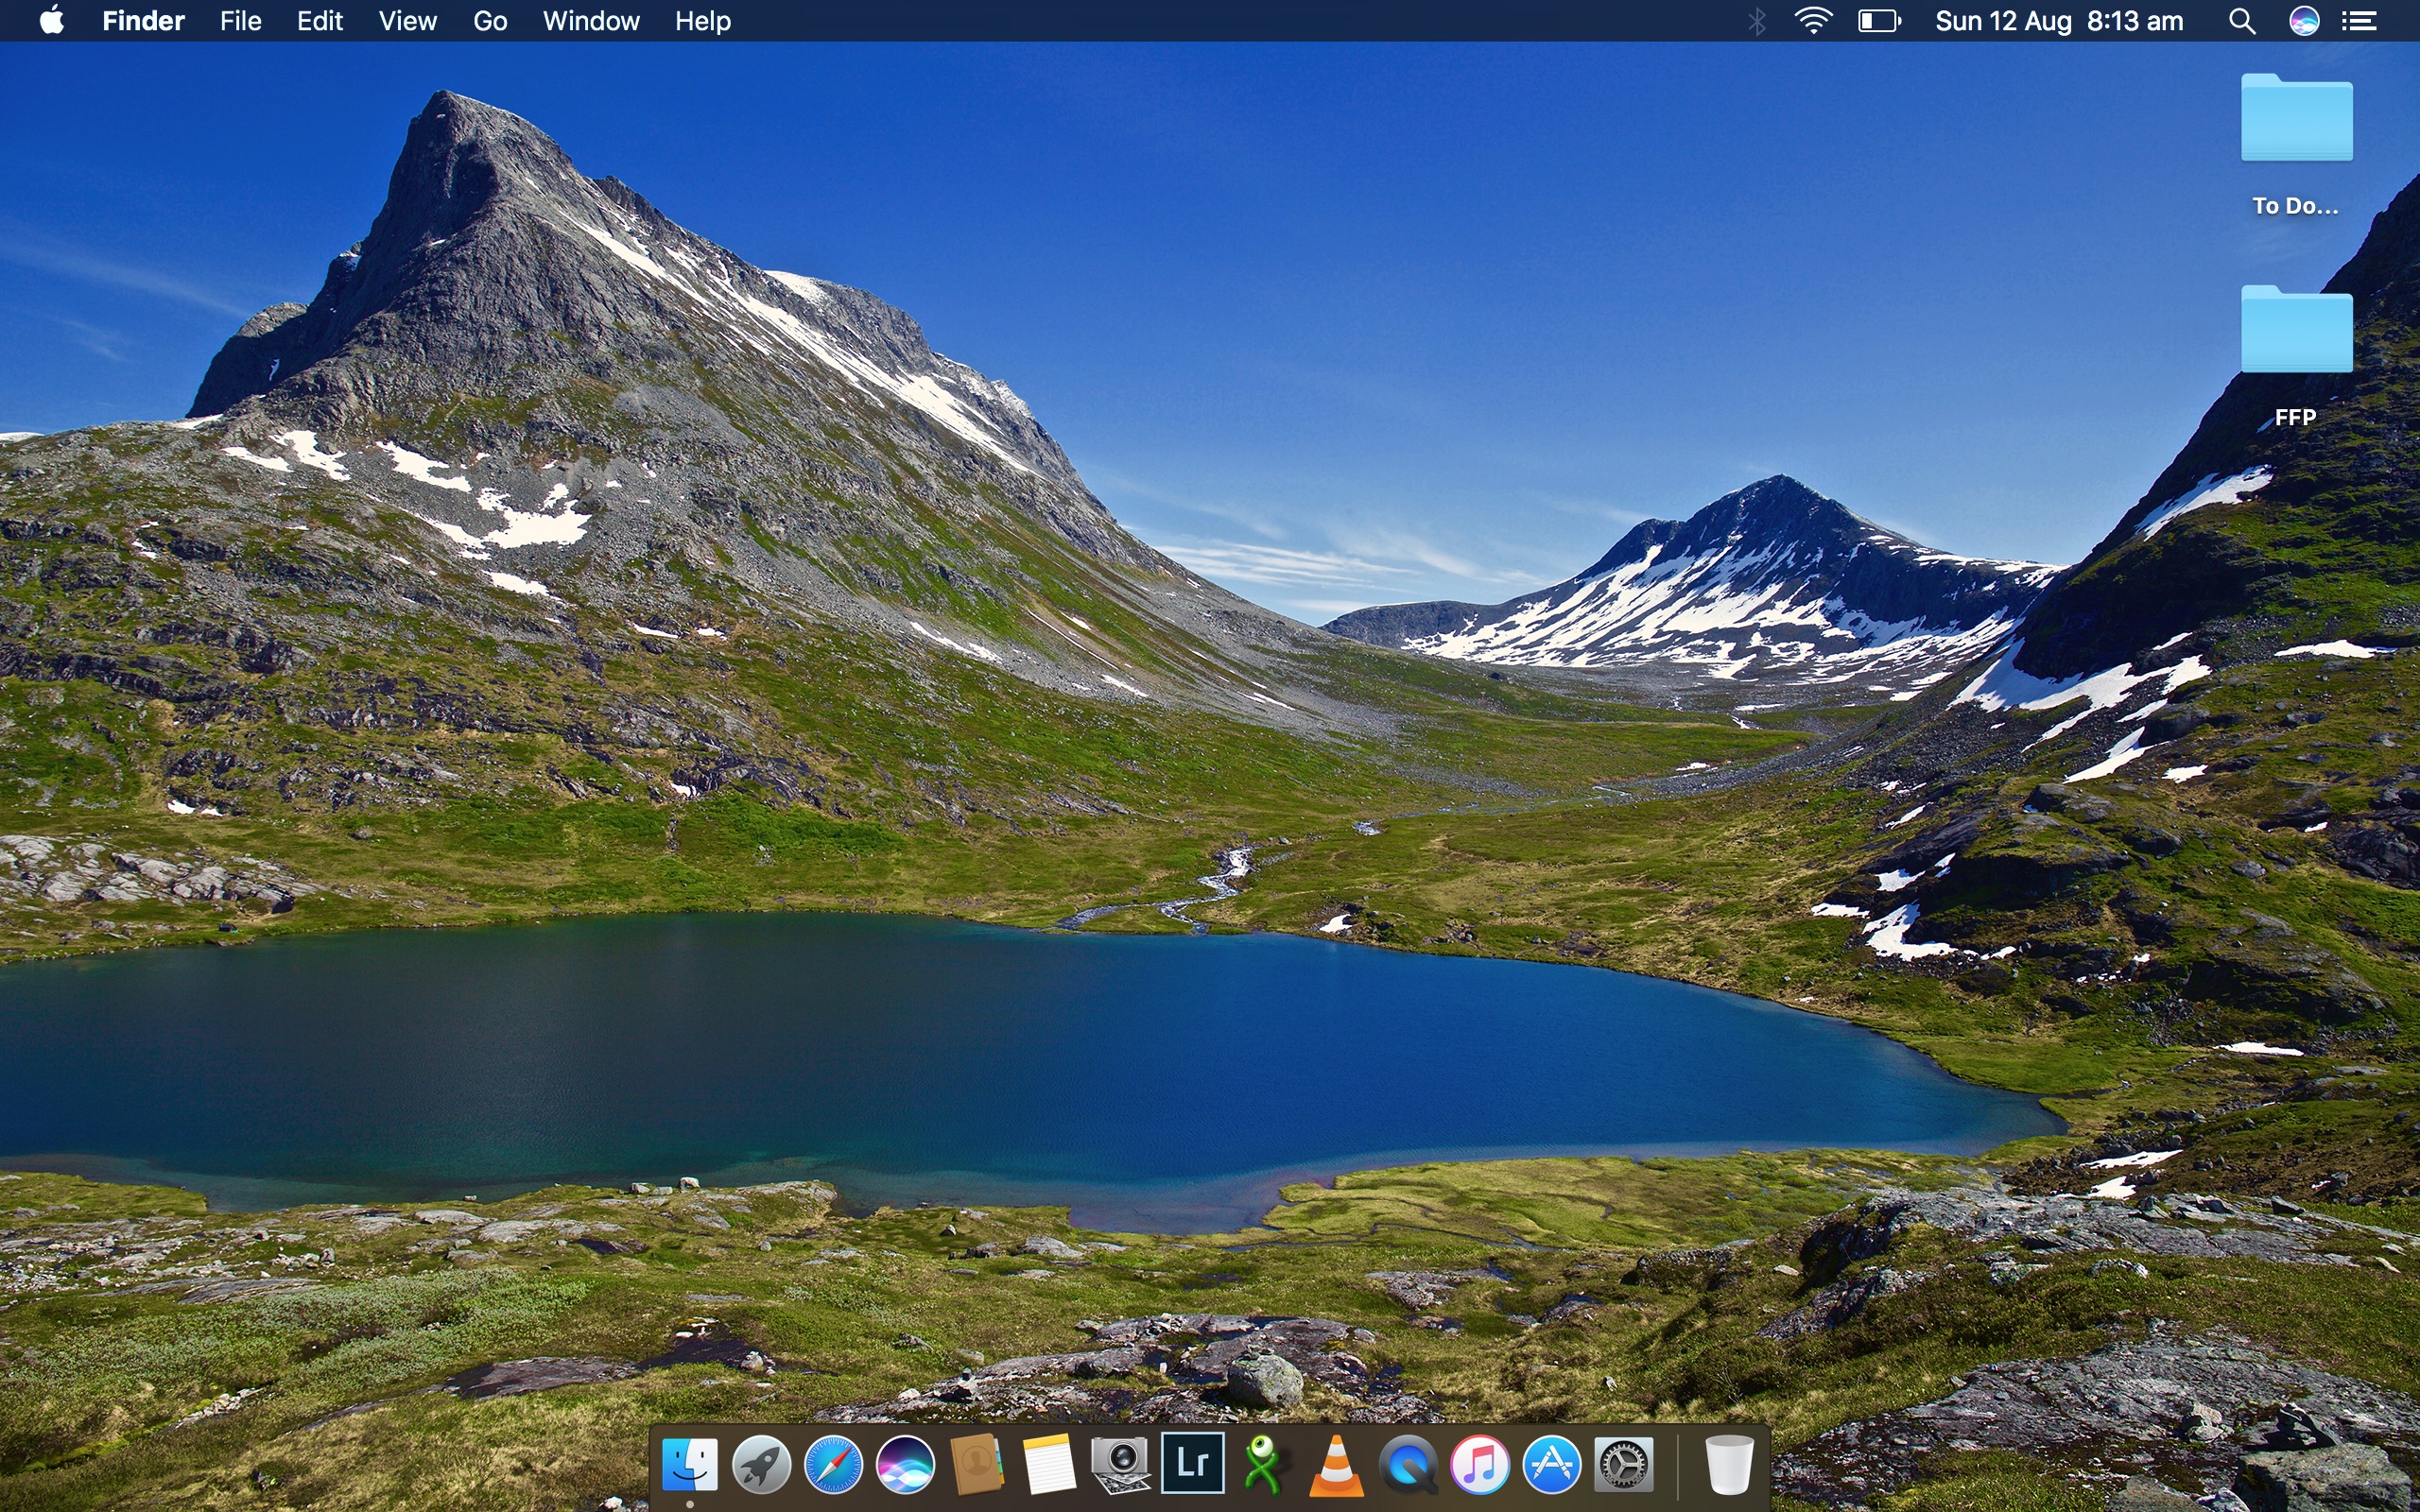The width and height of the screenshot is (2420, 1512).
Task: Open the Contacts app in Dock
Action: (x=977, y=1465)
